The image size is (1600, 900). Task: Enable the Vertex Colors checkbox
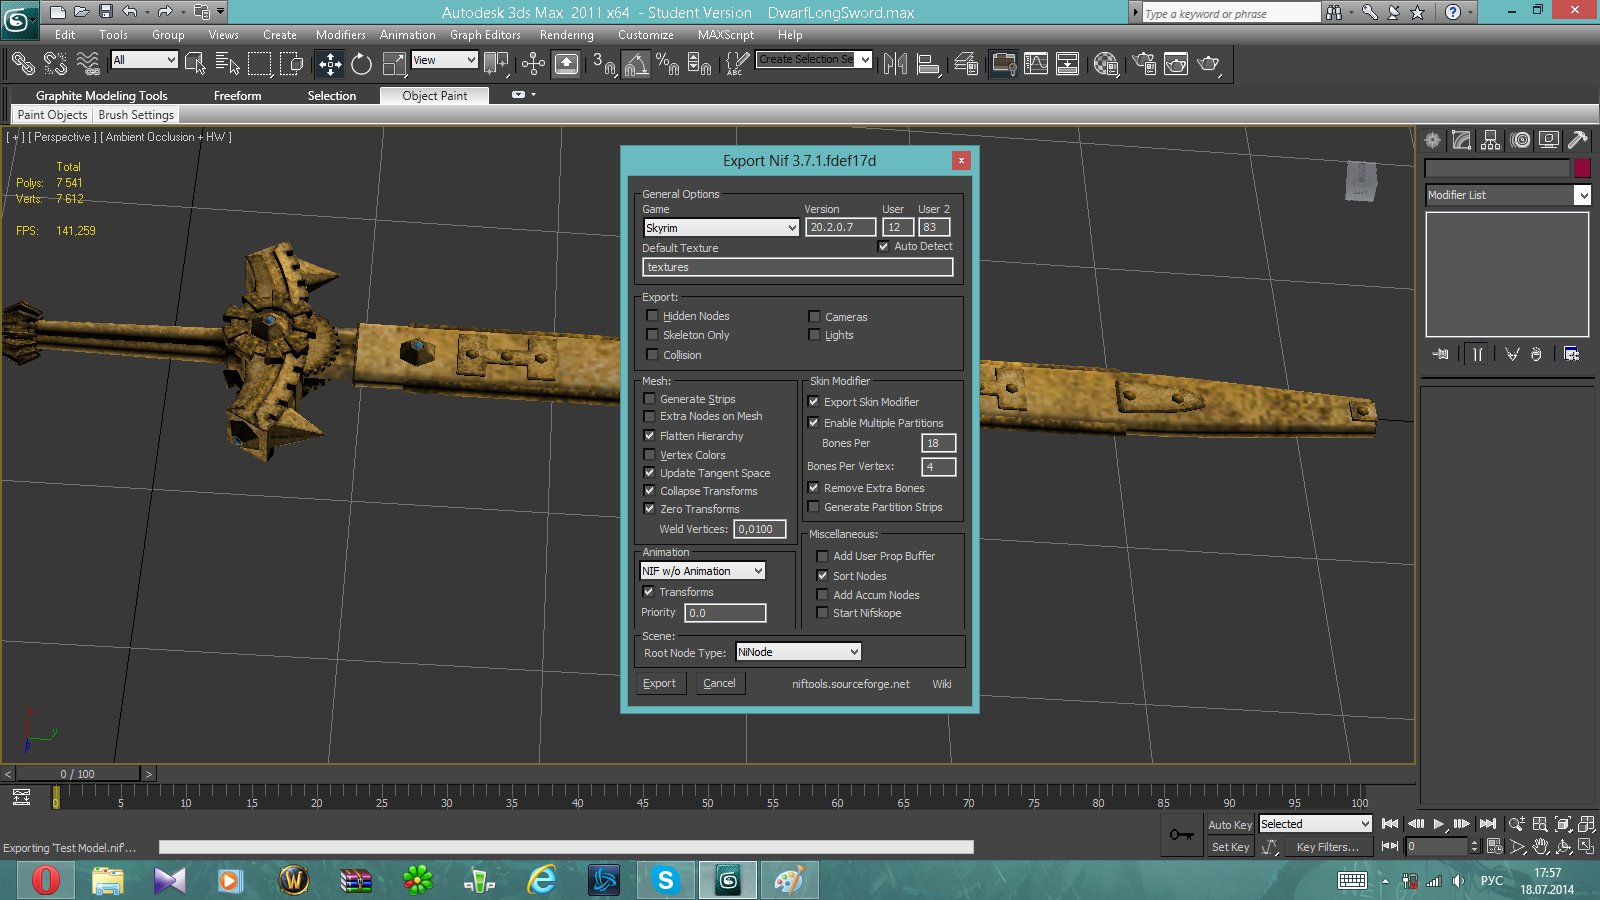coord(649,455)
